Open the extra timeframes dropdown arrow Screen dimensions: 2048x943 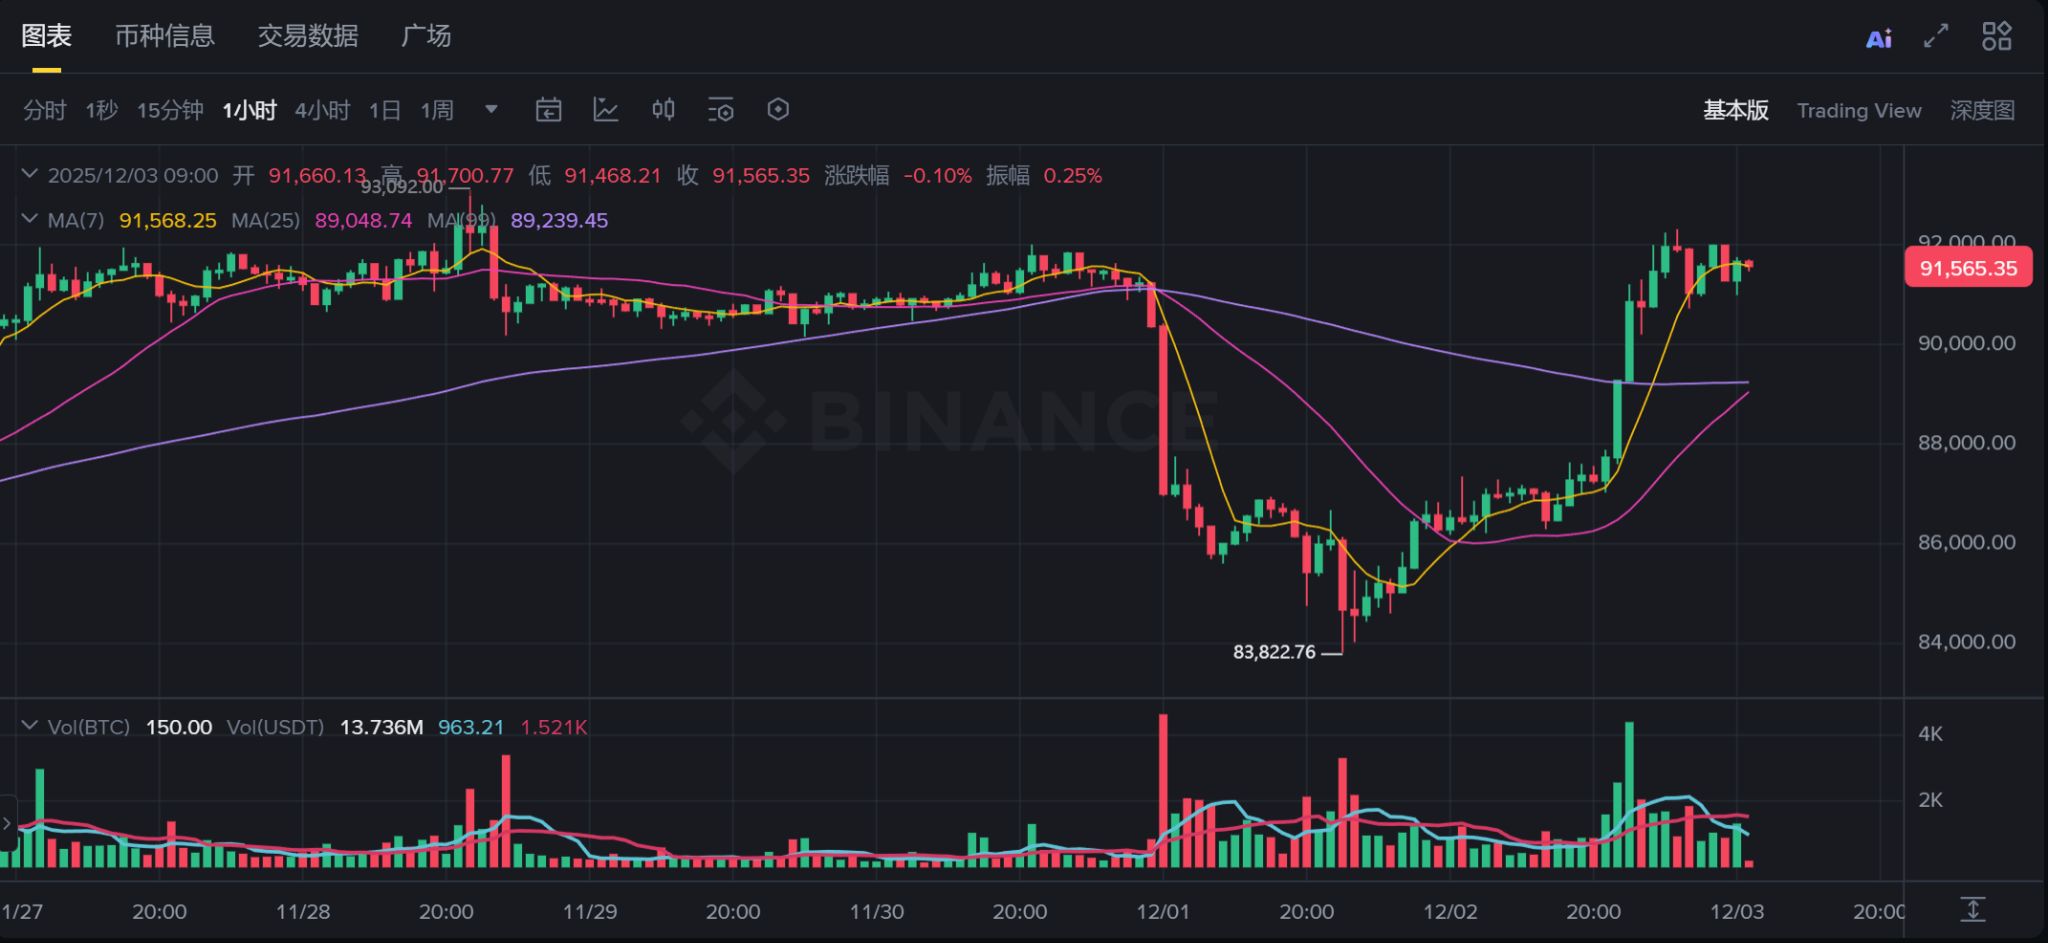490,110
